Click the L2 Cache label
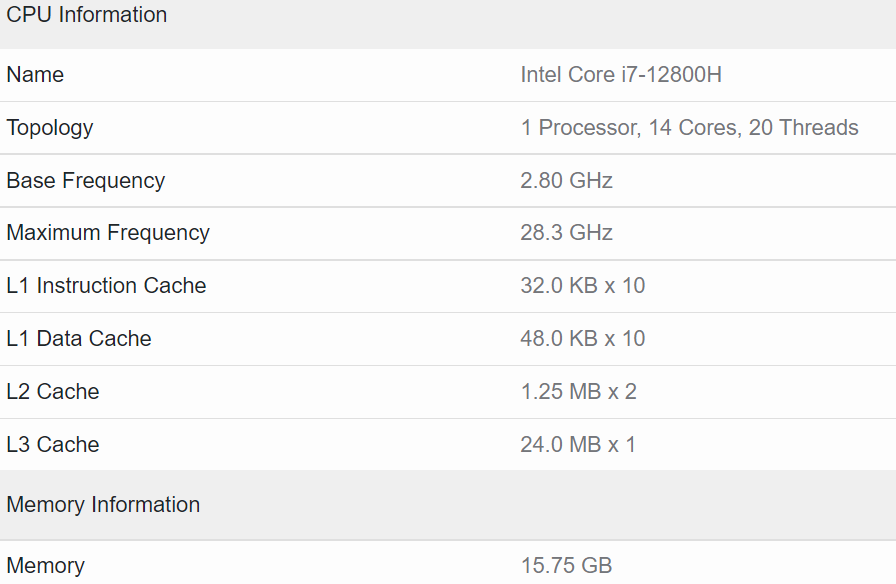 pyautogui.click(x=53, y=392)
